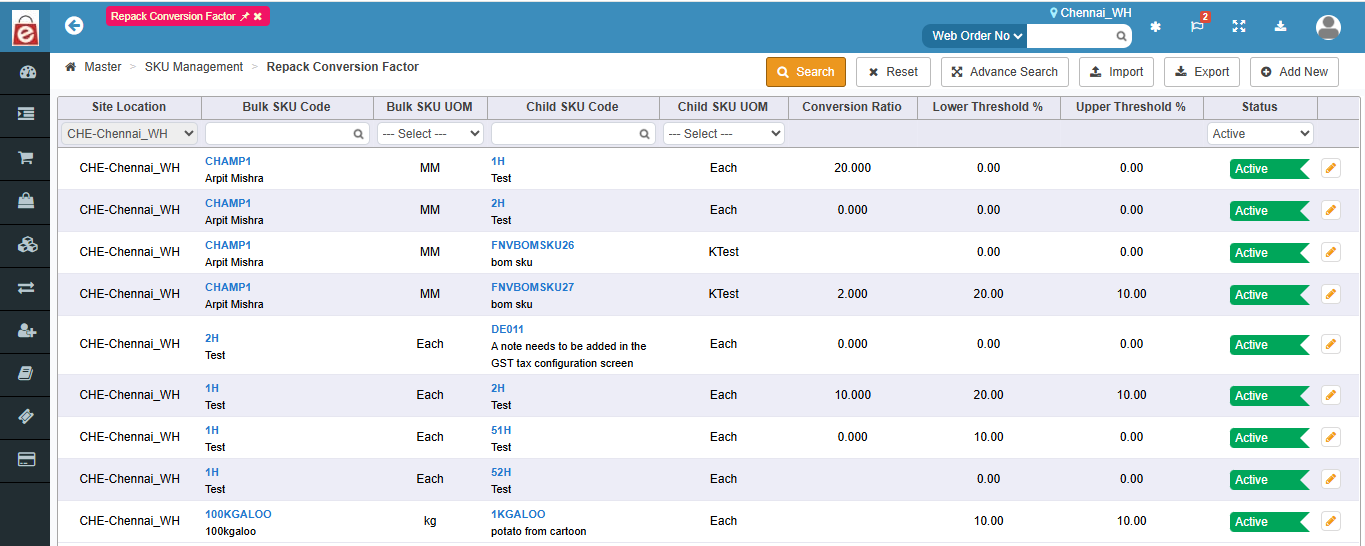Open the indent list icon in the sidebar
The height and width of the screenshot is (546, 1365).
pos(26,115)
